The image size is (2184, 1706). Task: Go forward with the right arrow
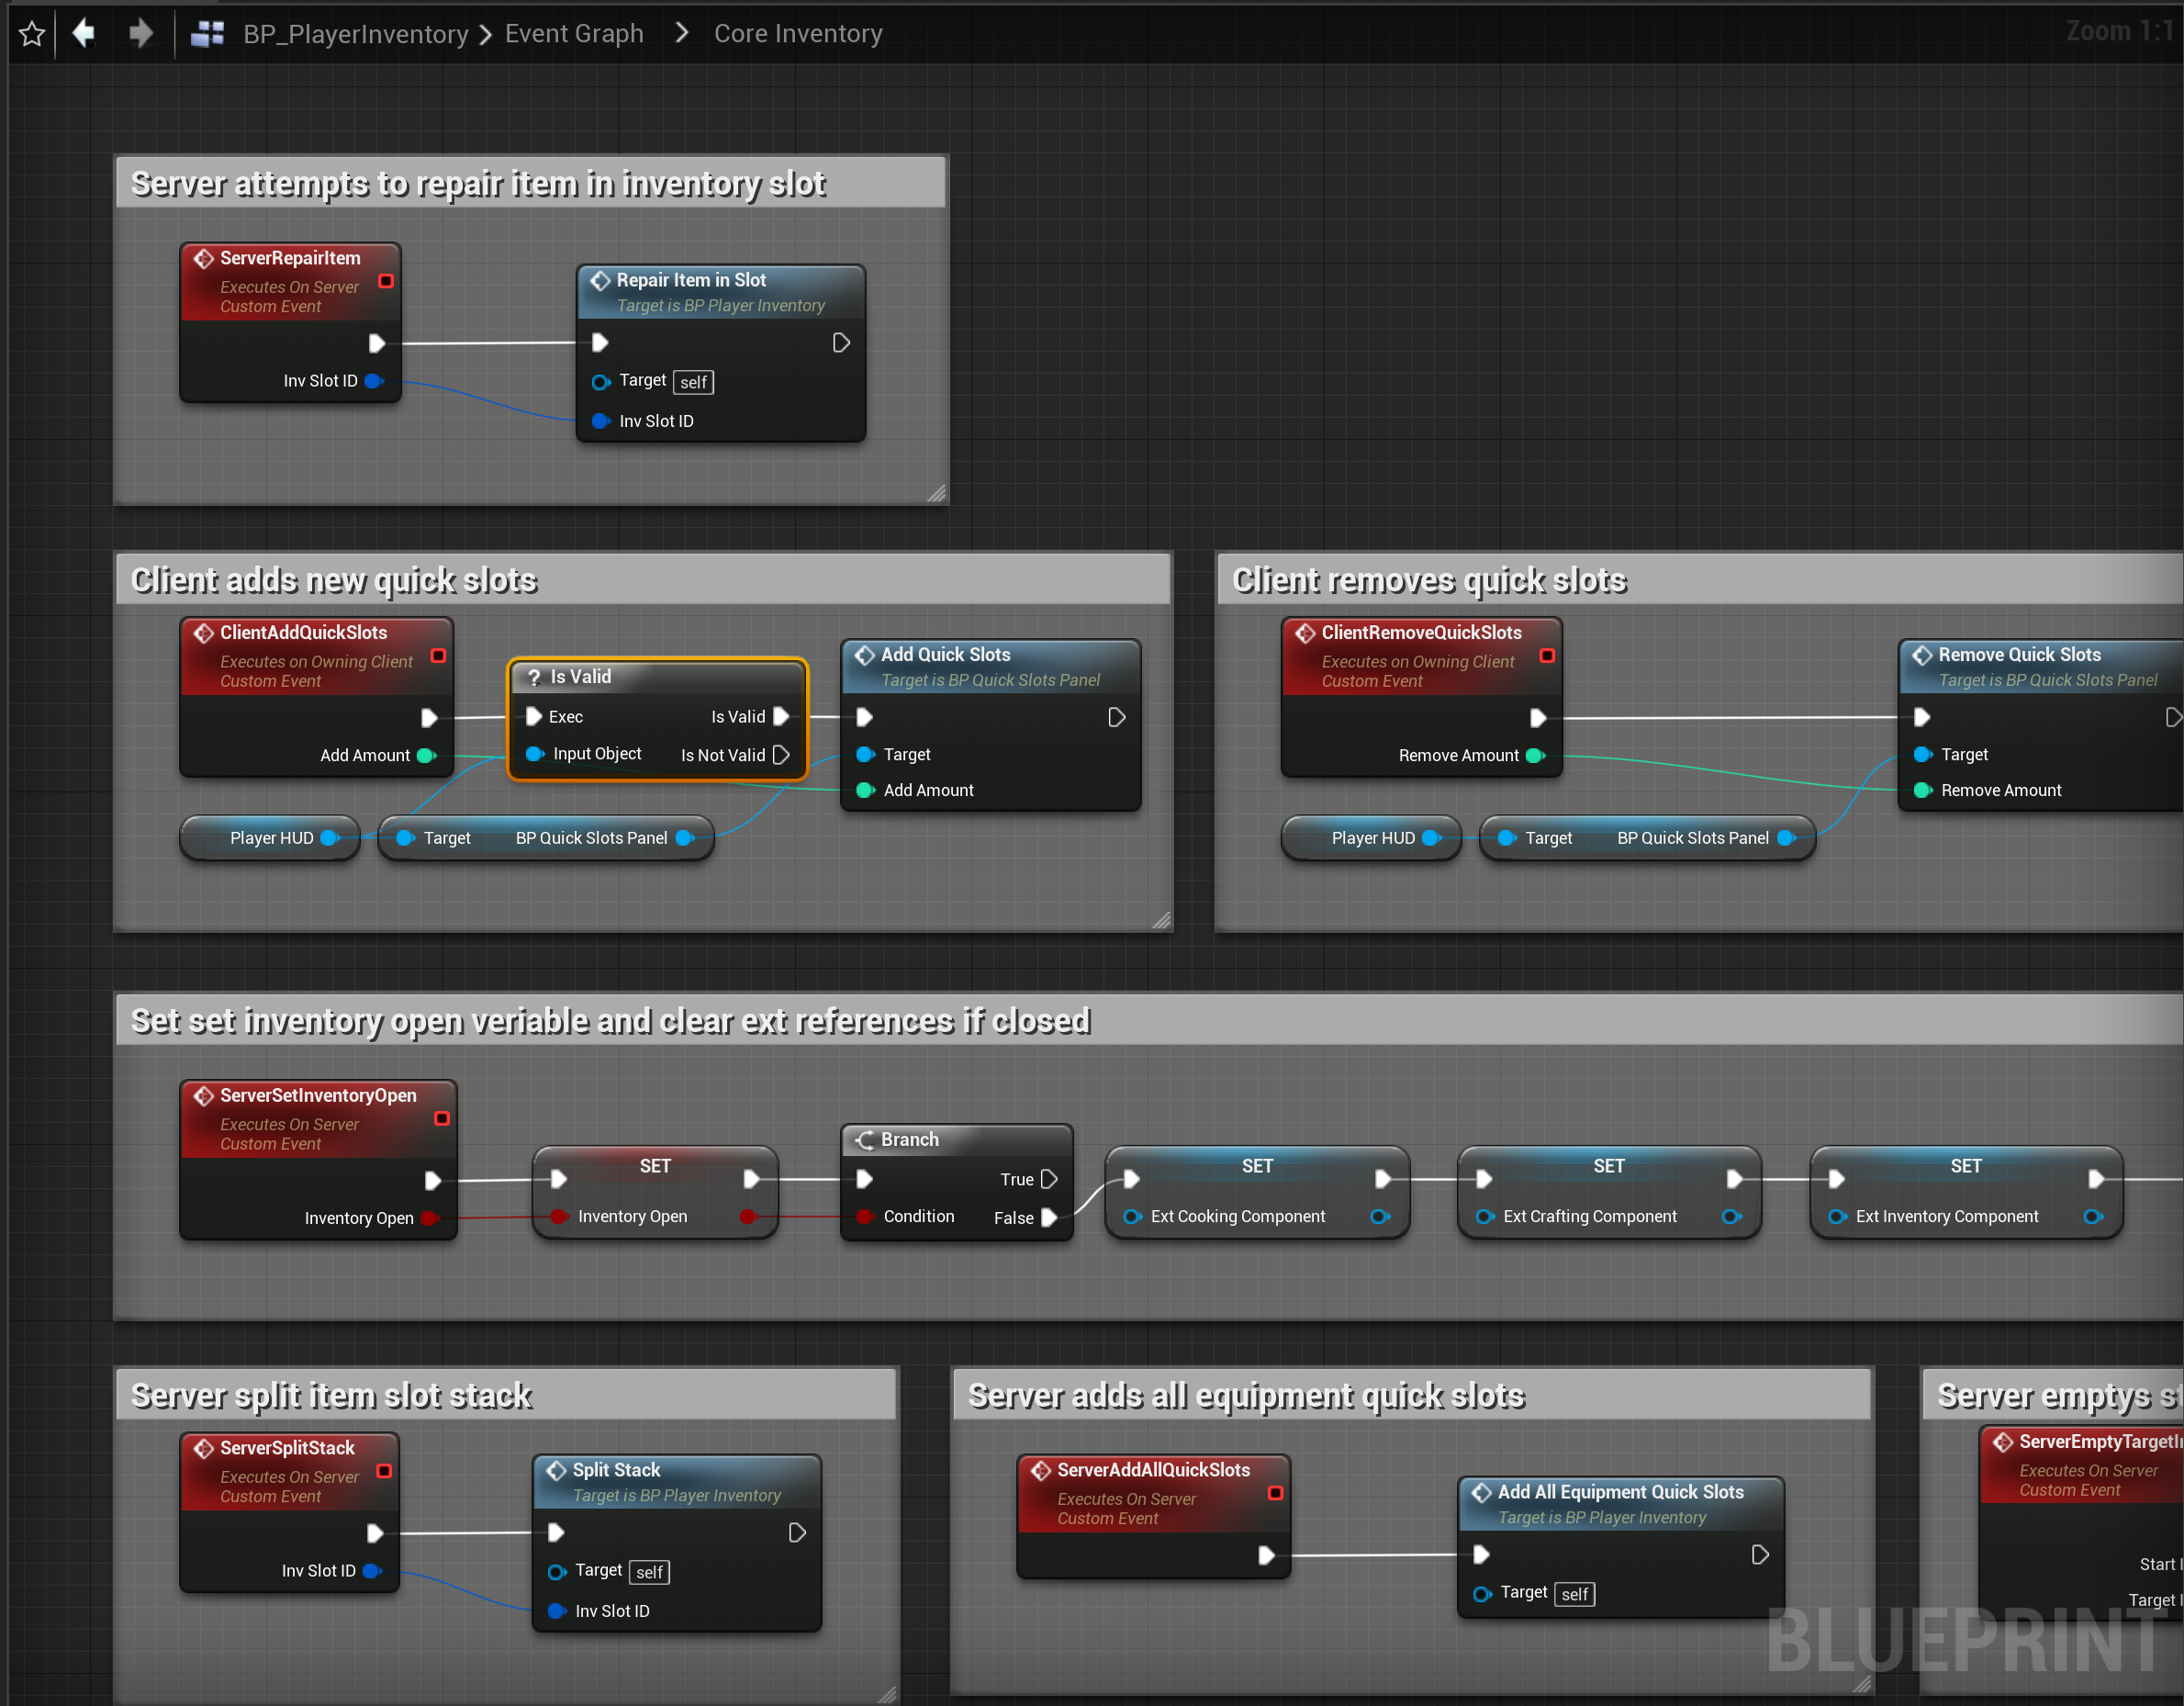pos(141,34)
